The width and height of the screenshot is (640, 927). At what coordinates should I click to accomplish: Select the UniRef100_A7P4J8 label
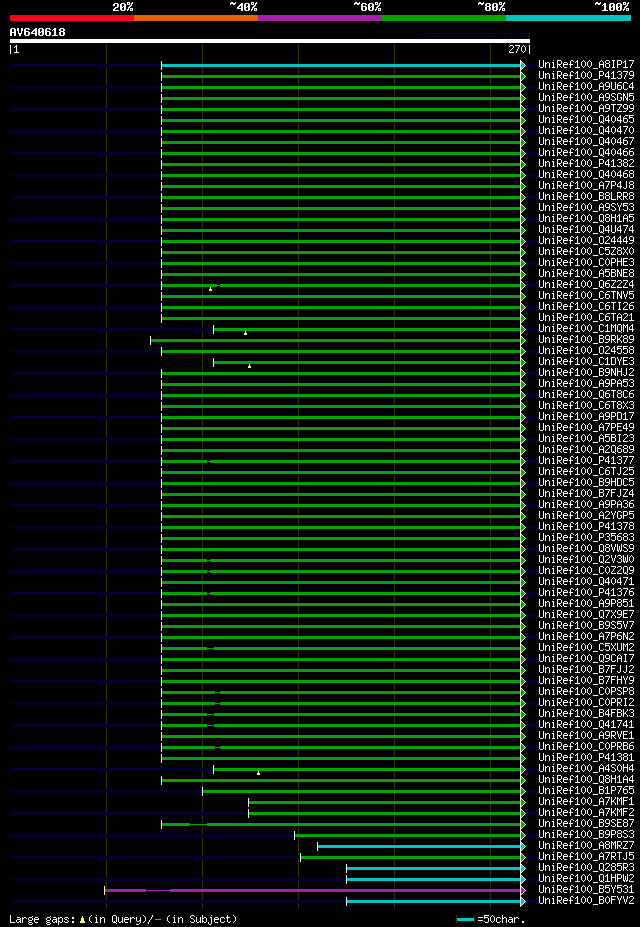point(586,186)
